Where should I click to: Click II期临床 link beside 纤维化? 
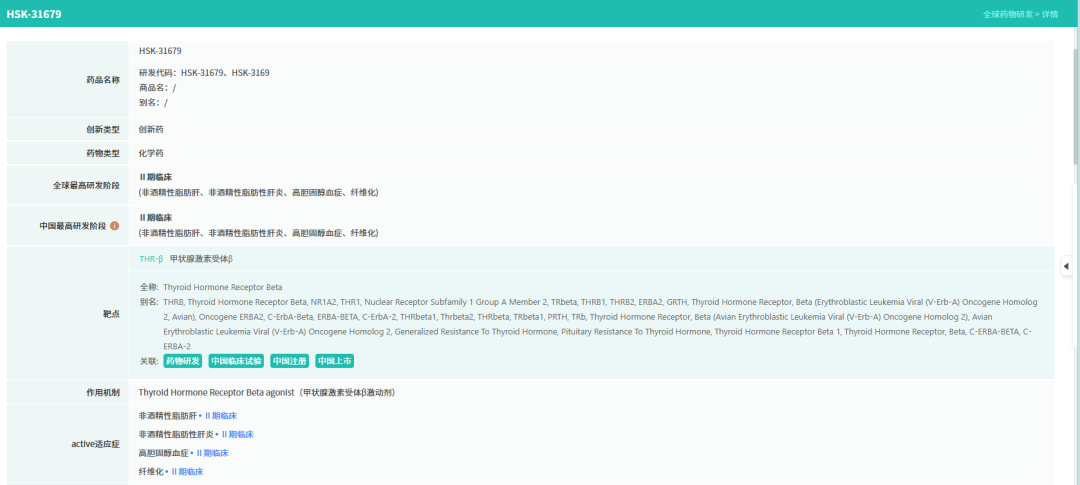click(x=187, y=471)
